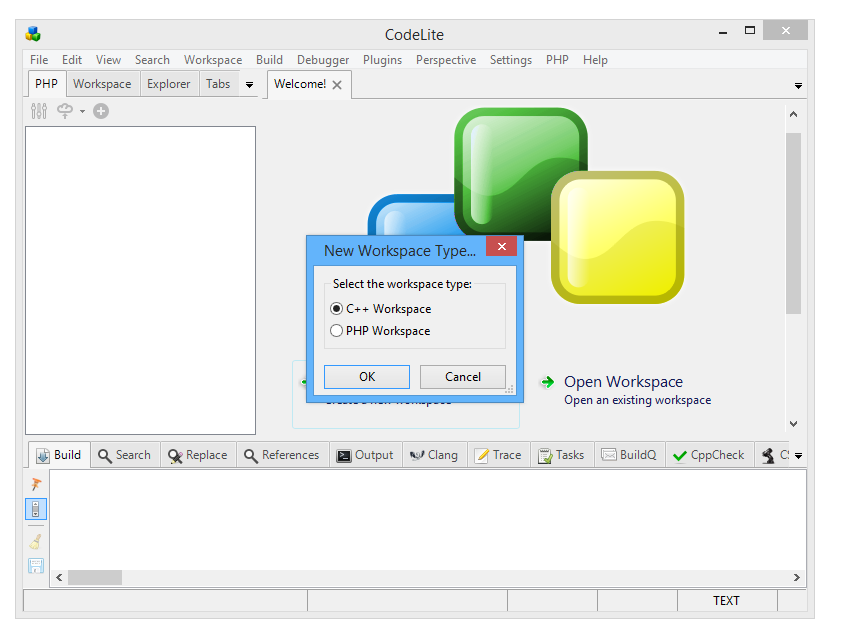Image resolution: width=843 pixels, height=636 pixels.
Task: Select the PHP Workspace radio button
Action: [x=337, y=331]
